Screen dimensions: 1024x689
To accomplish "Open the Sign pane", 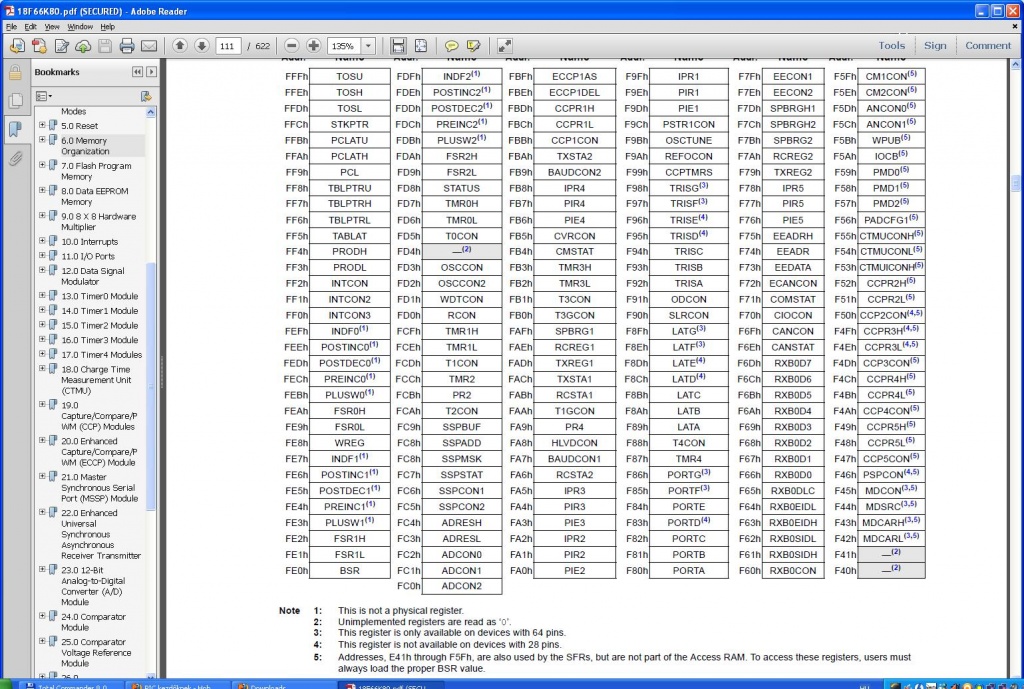I will 935,46.
